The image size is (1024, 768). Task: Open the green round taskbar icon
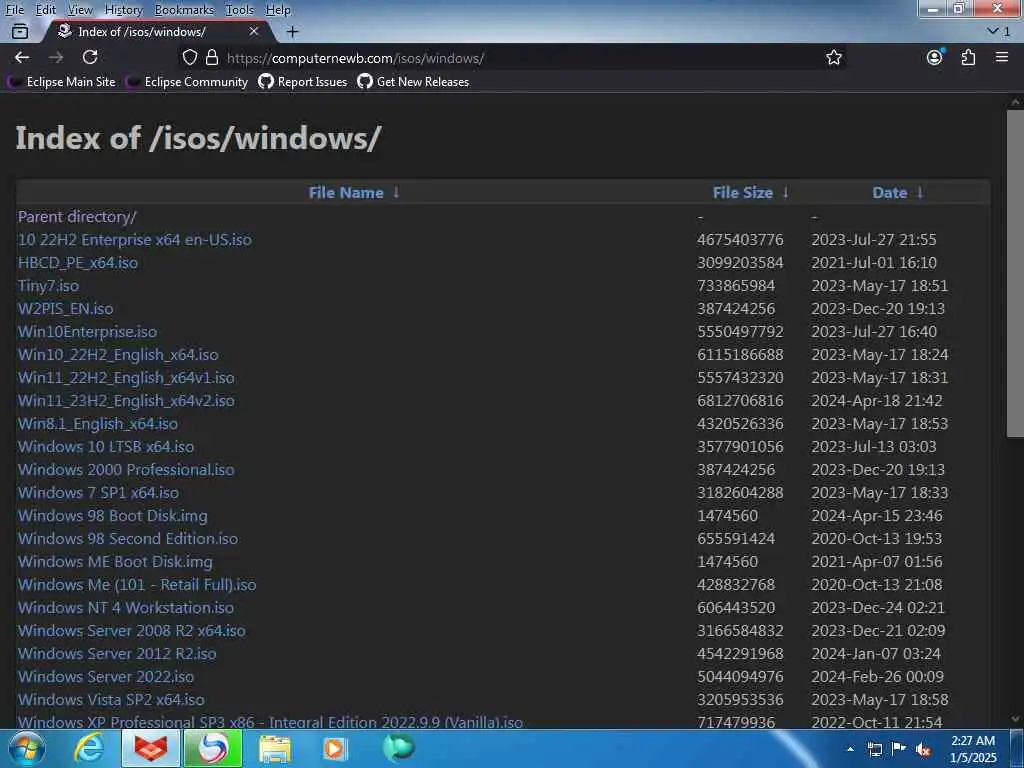[398, 746]
